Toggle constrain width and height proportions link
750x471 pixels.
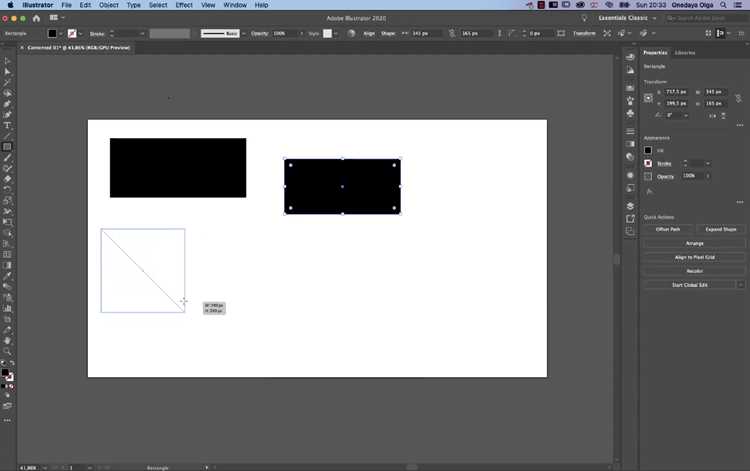click(x=739, y=98)
